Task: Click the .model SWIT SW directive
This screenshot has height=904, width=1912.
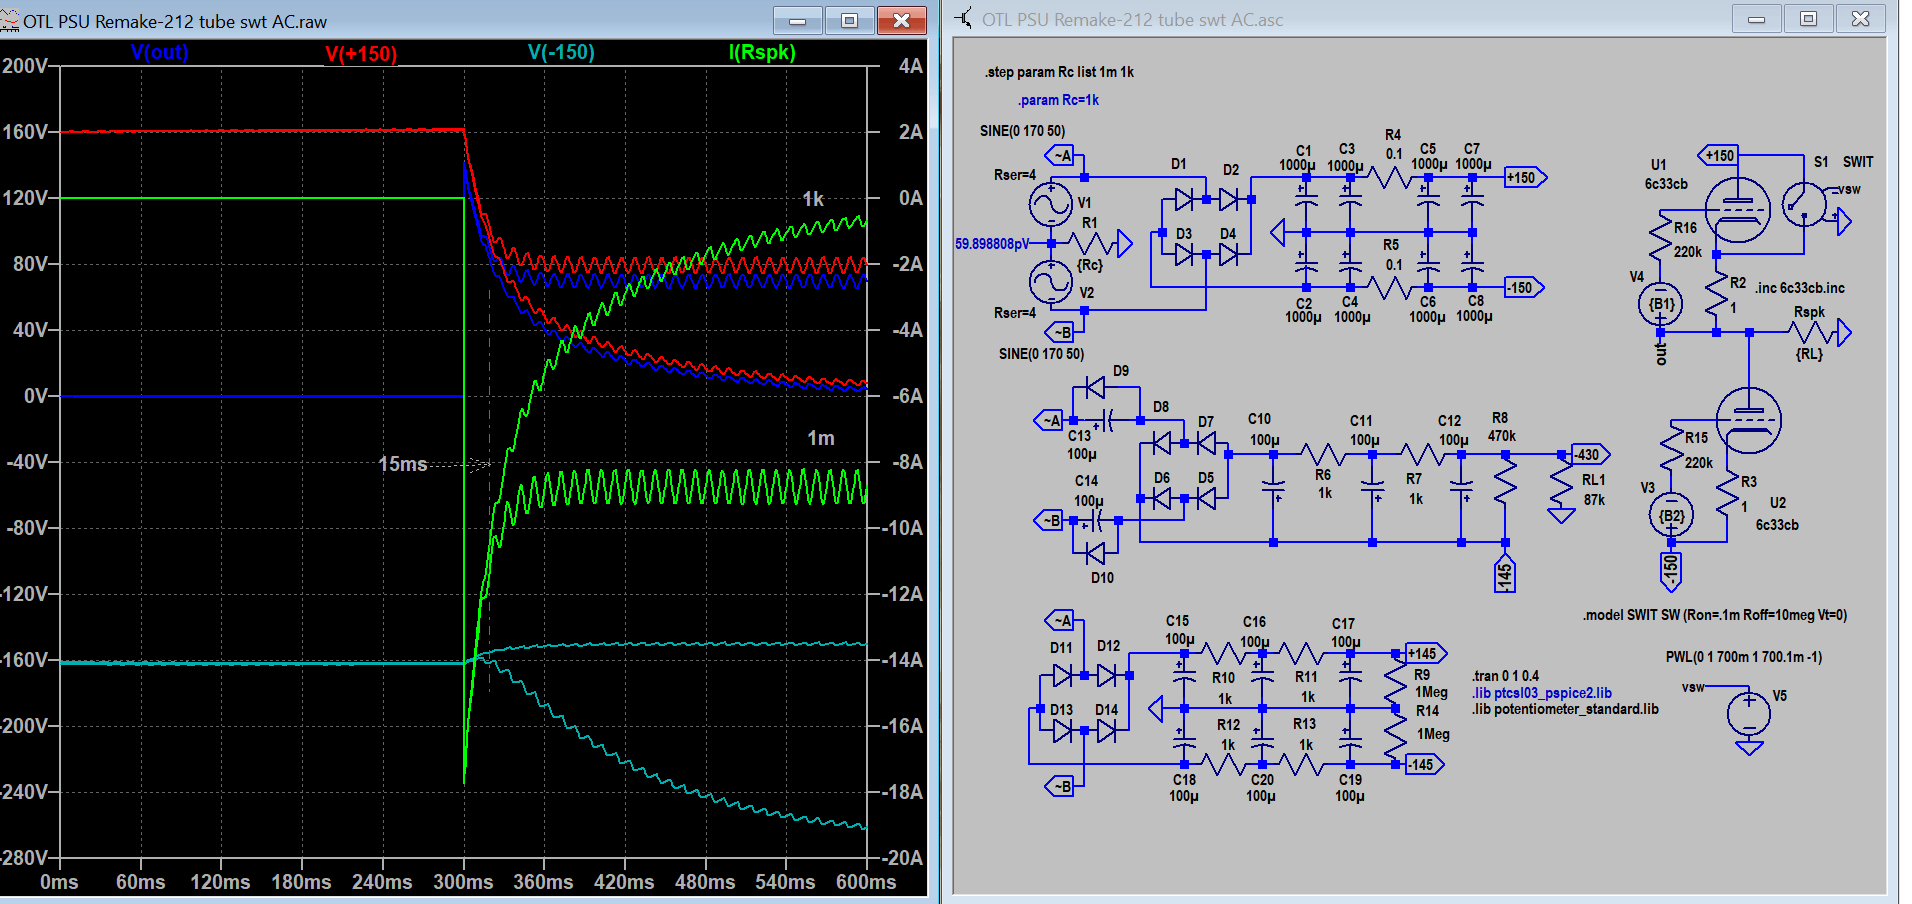Action: (x=1715, y=615)
